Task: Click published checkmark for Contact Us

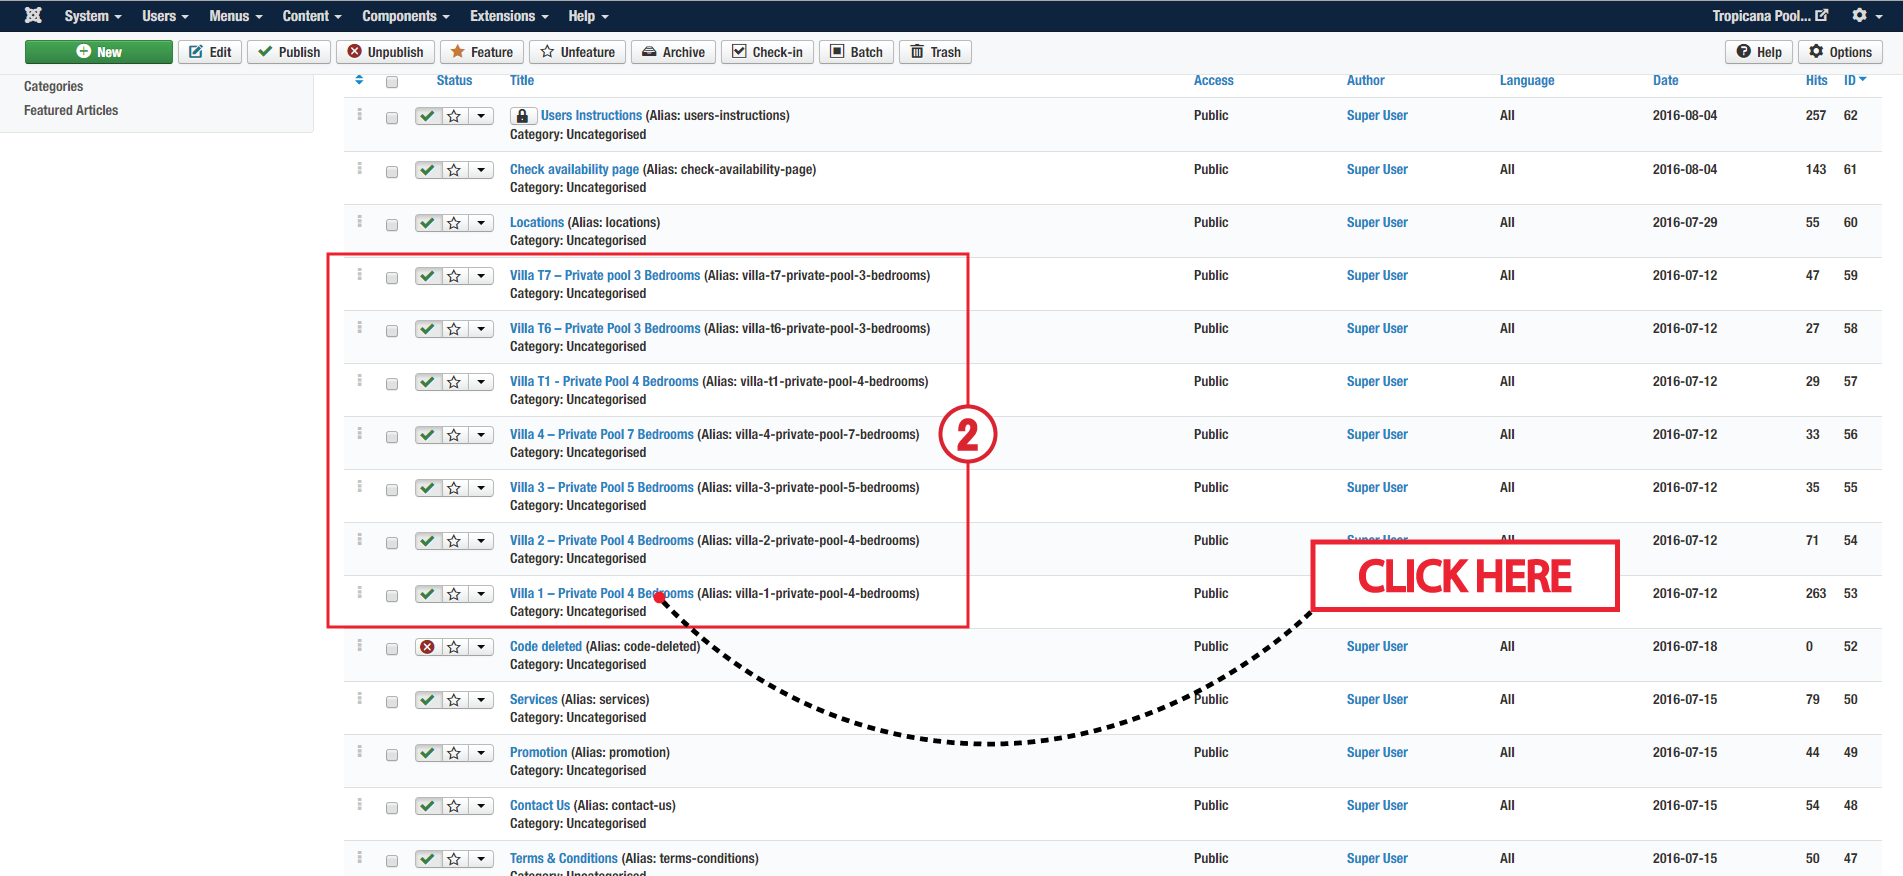Action: tap(428, 806)
